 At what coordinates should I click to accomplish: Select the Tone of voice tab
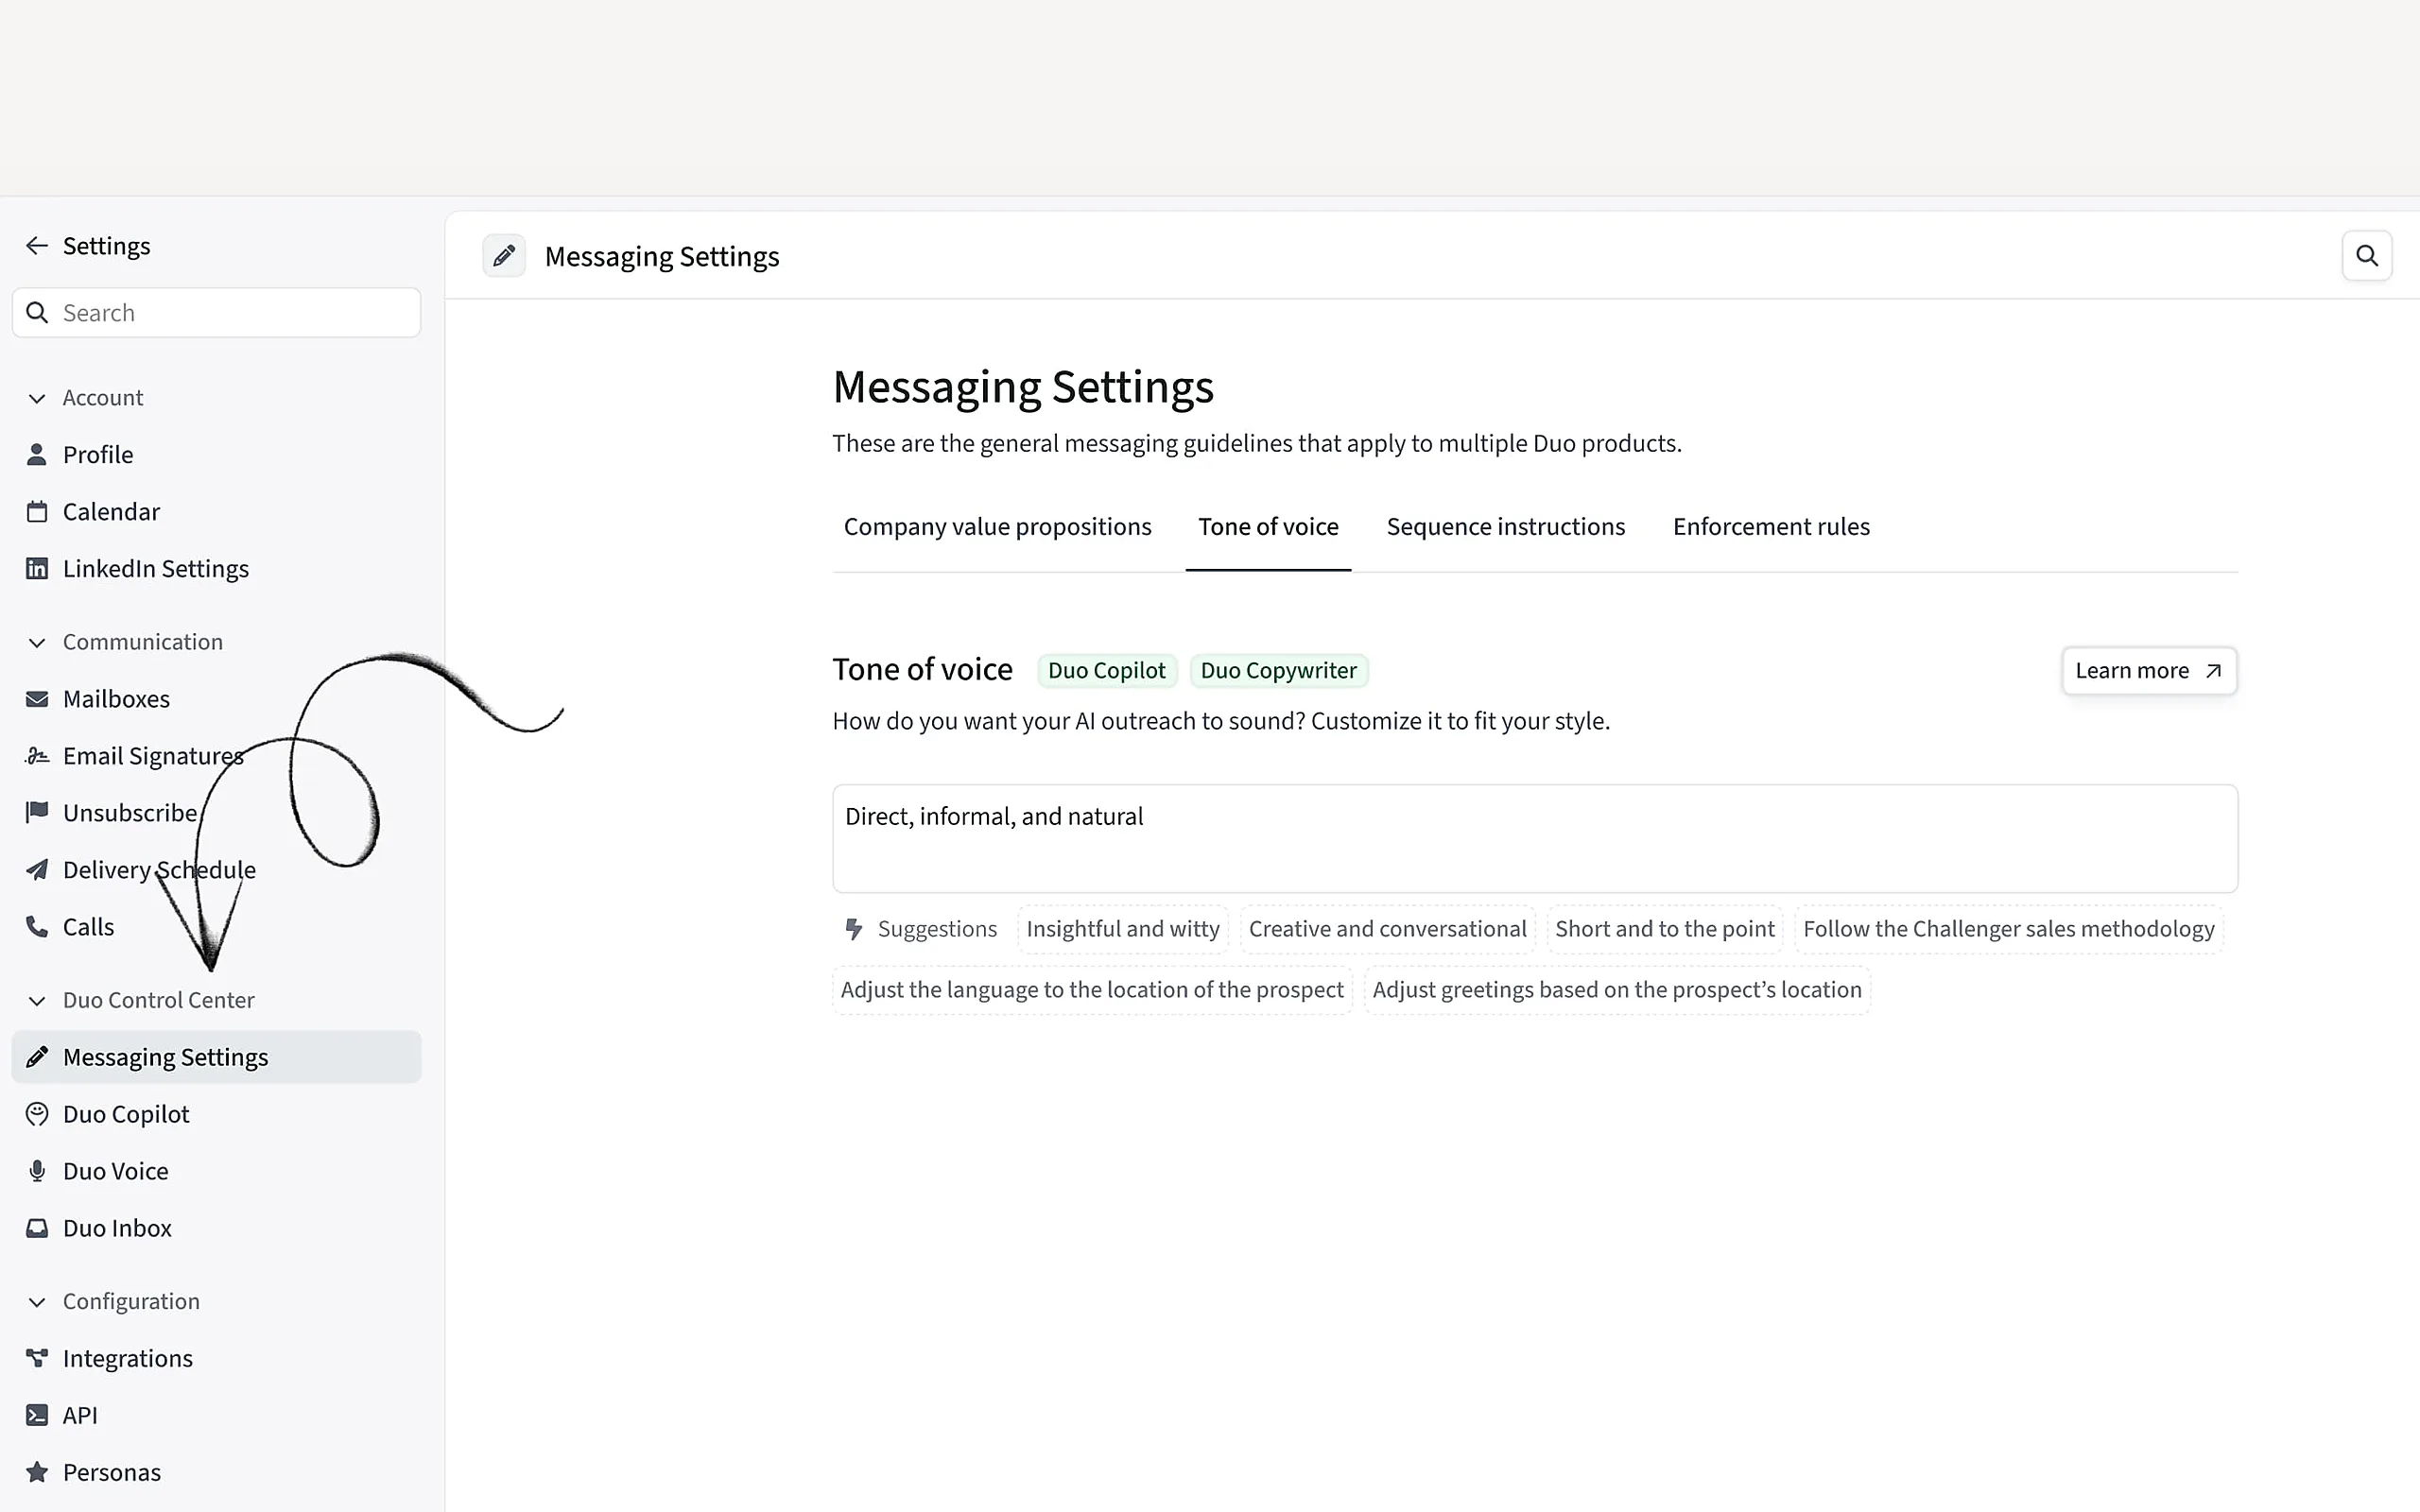1268,527
